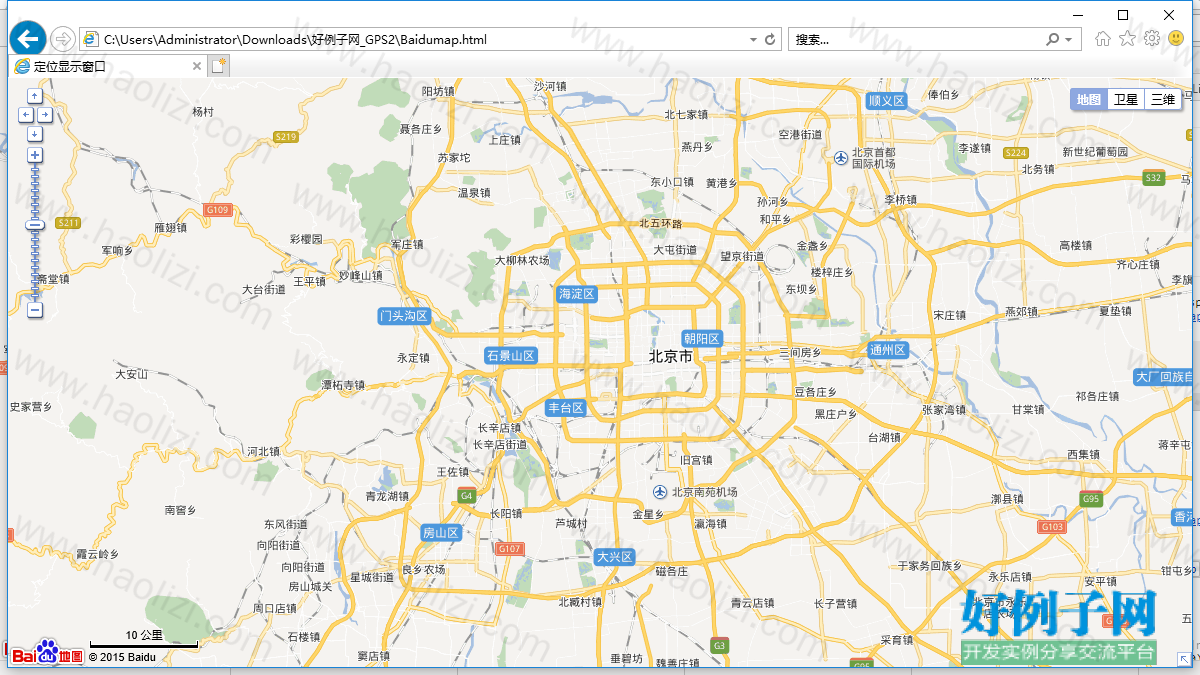Open the browser Home icon

(1102, 39)
